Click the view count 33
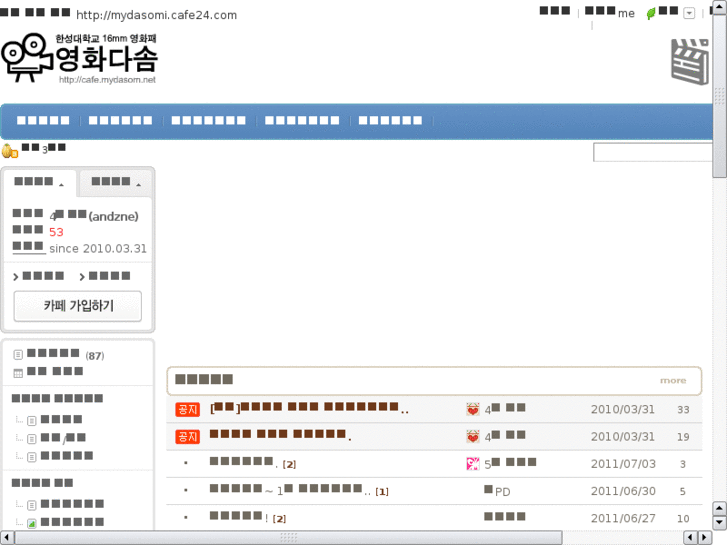This screenshot has width=727, height=545. tap(683, 410)
